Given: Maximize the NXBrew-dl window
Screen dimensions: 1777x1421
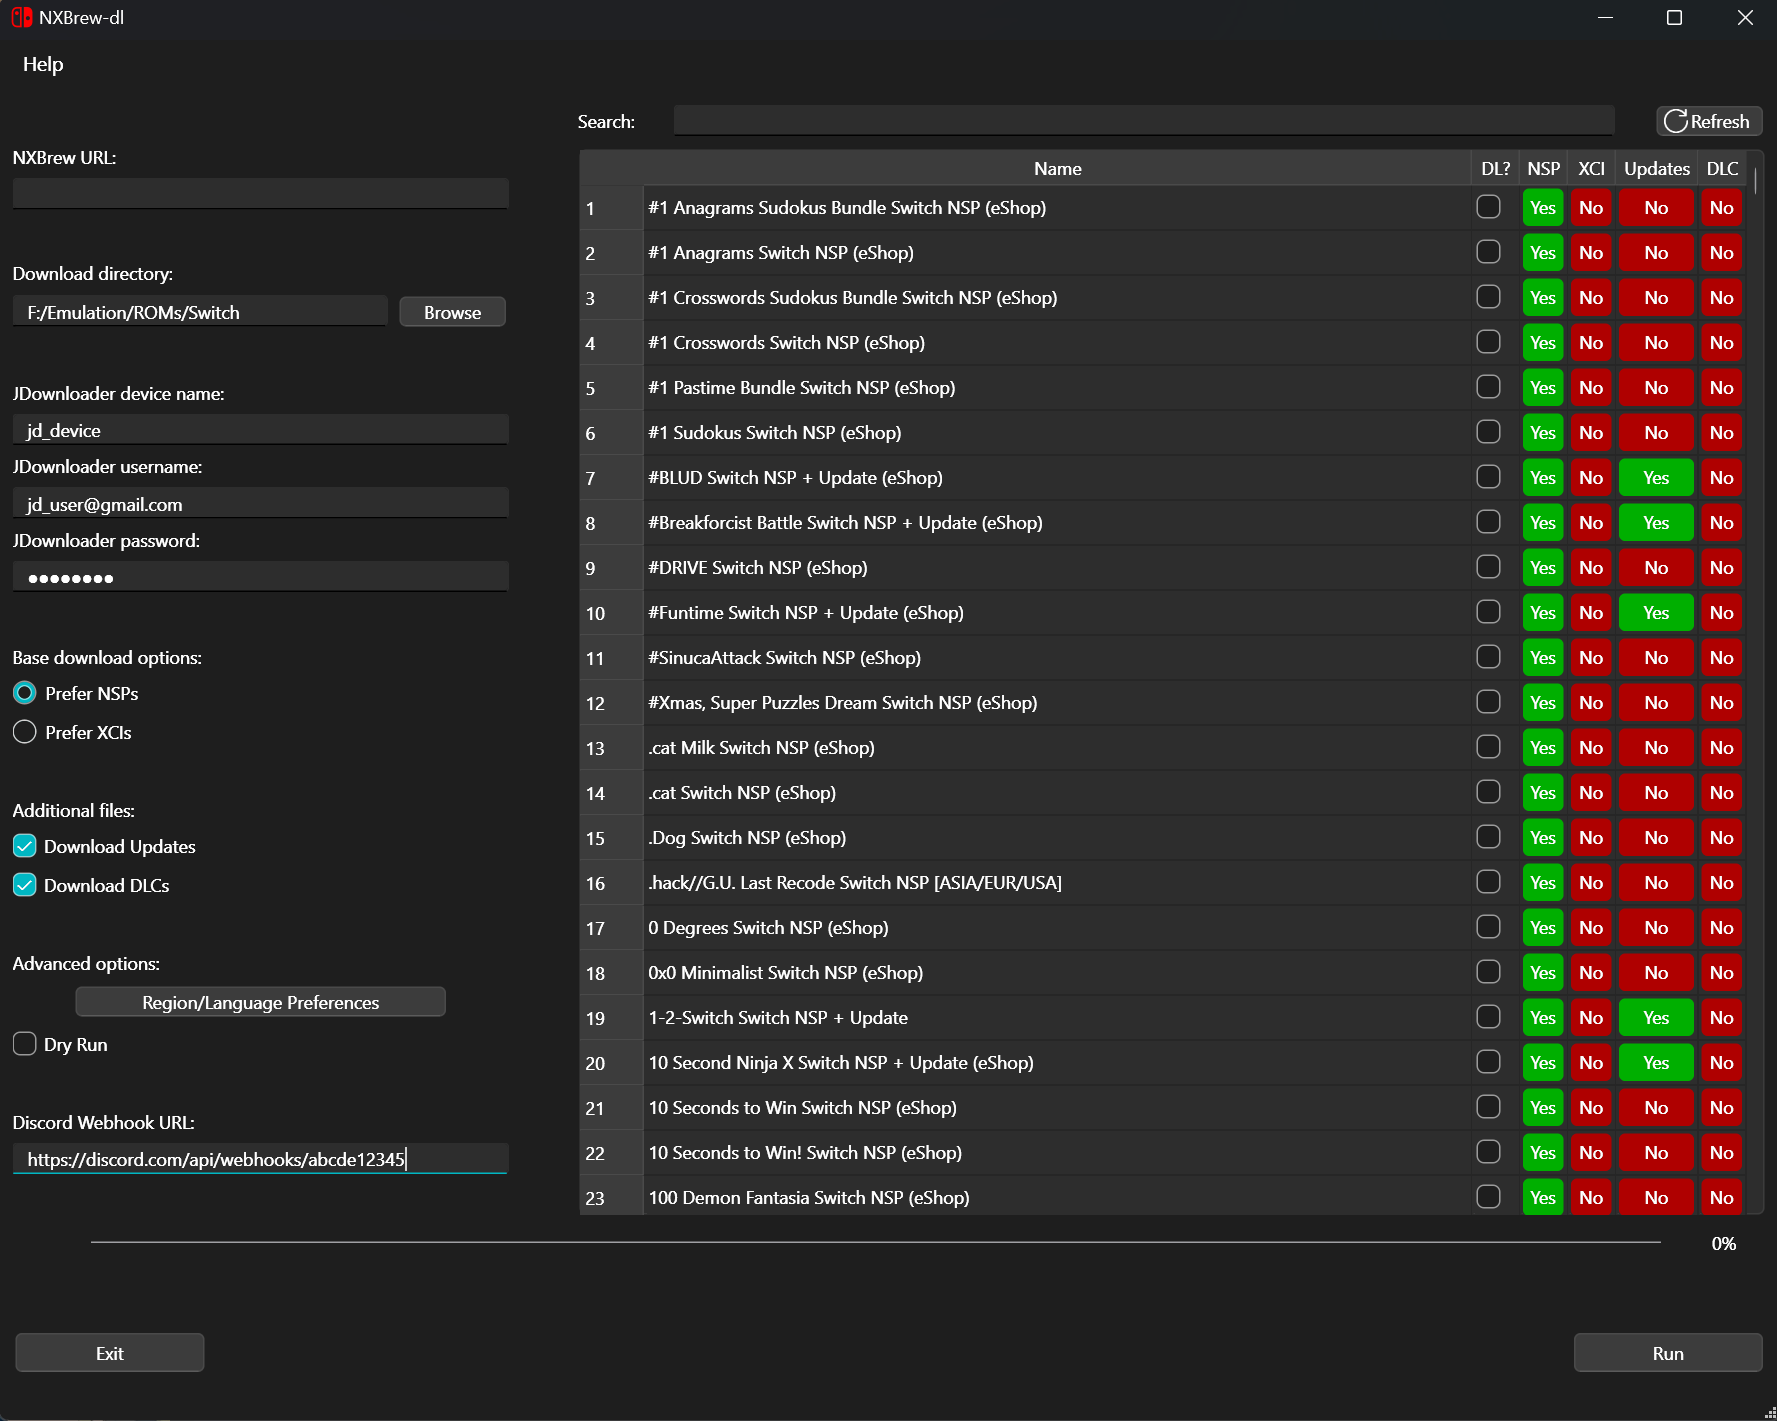Looking at the screenshot, I should (x=1674, y=17).
